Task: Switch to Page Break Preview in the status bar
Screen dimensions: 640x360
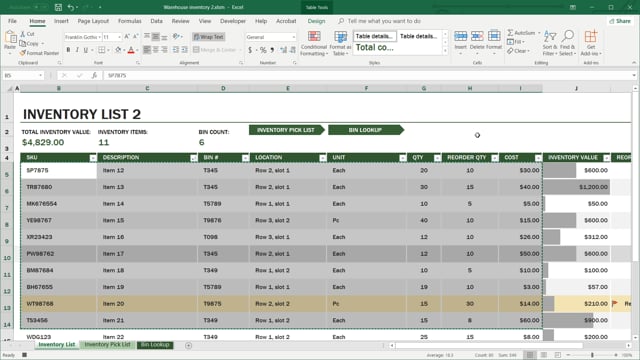Action: pyautogui.click(x=558, y=355)
